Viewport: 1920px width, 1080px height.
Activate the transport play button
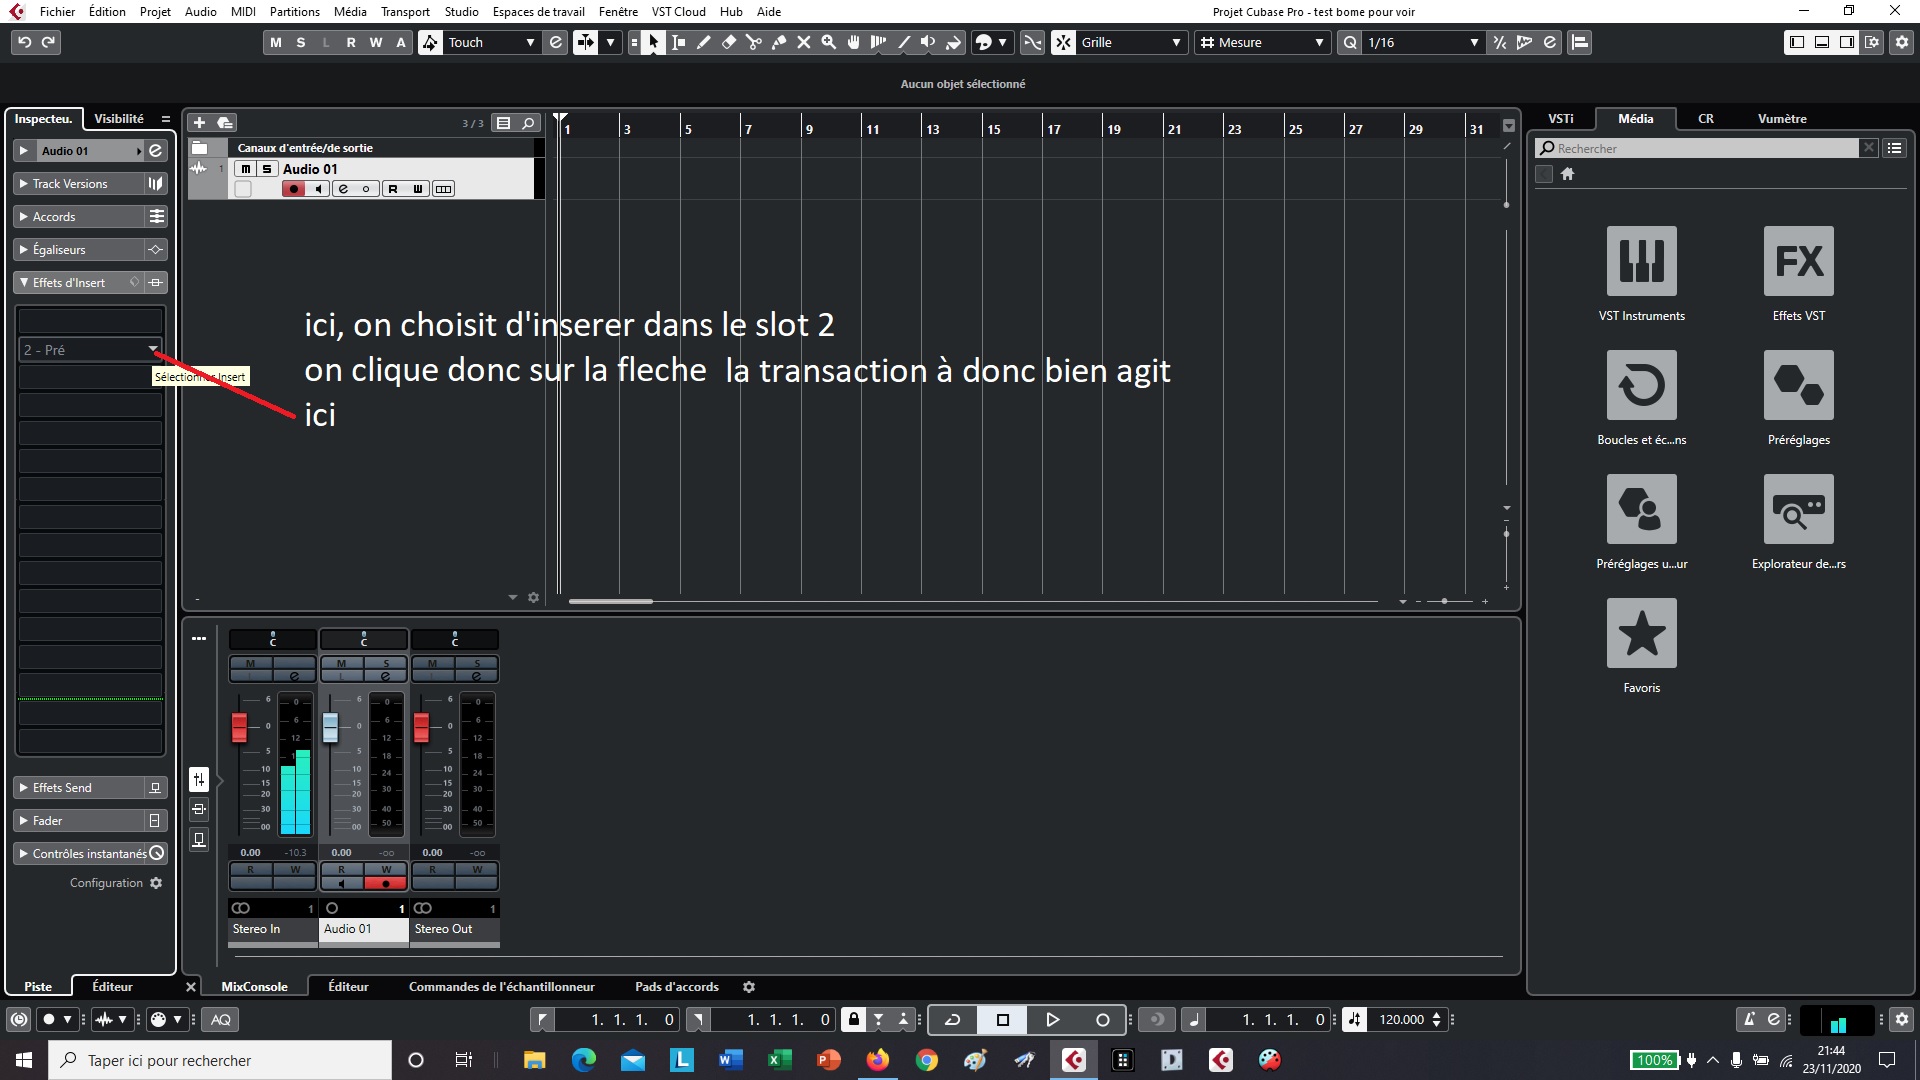click(1052, 1019)
